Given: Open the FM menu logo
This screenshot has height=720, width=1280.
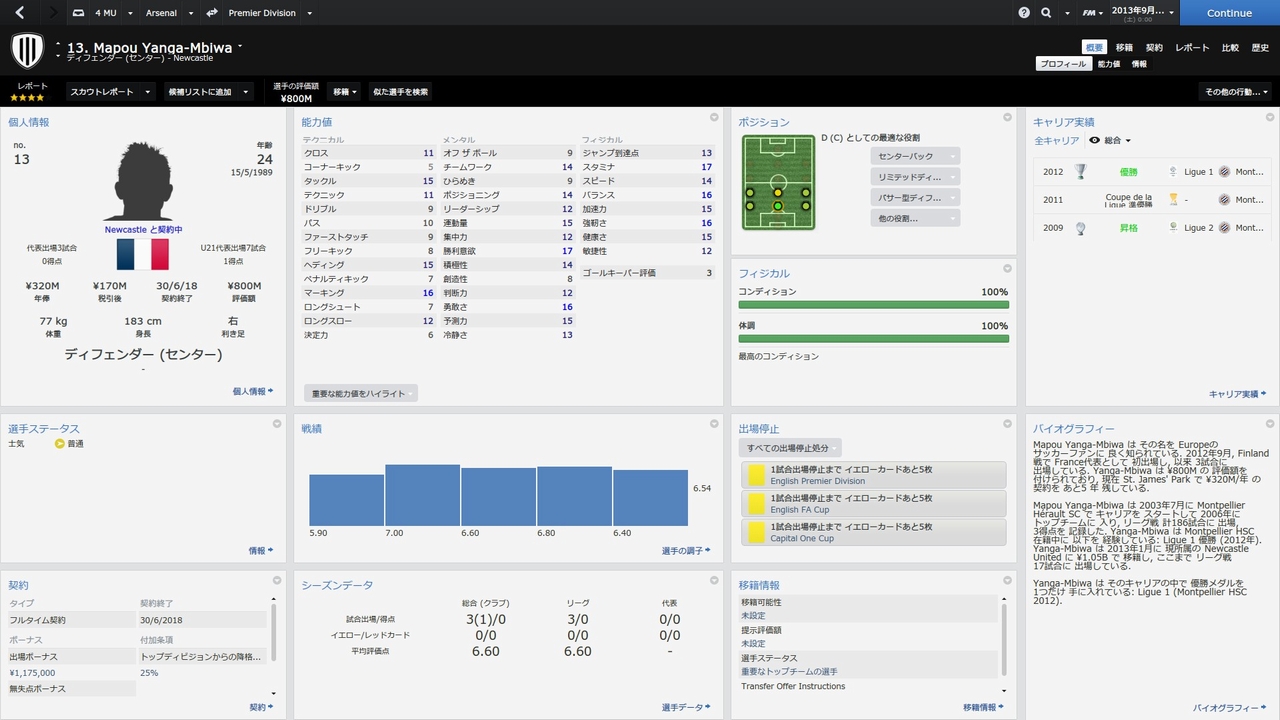Looking at the screenshot, I should pos(1093,13).
